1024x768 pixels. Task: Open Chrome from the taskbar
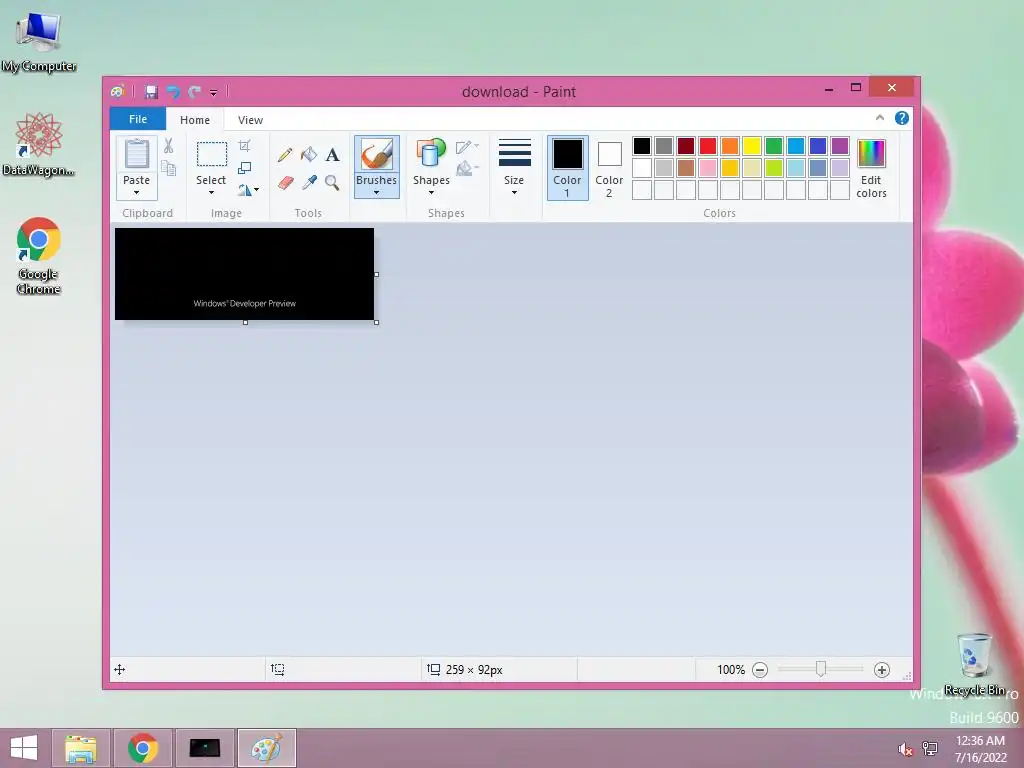(143, 748)
